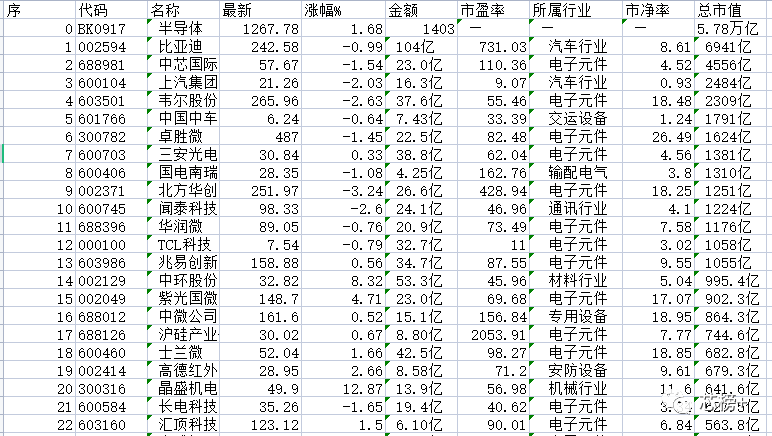Viewport: 772px width, 436px height.
Task: Select the 韦尔股份 name cell
Action: pos(183,100)
